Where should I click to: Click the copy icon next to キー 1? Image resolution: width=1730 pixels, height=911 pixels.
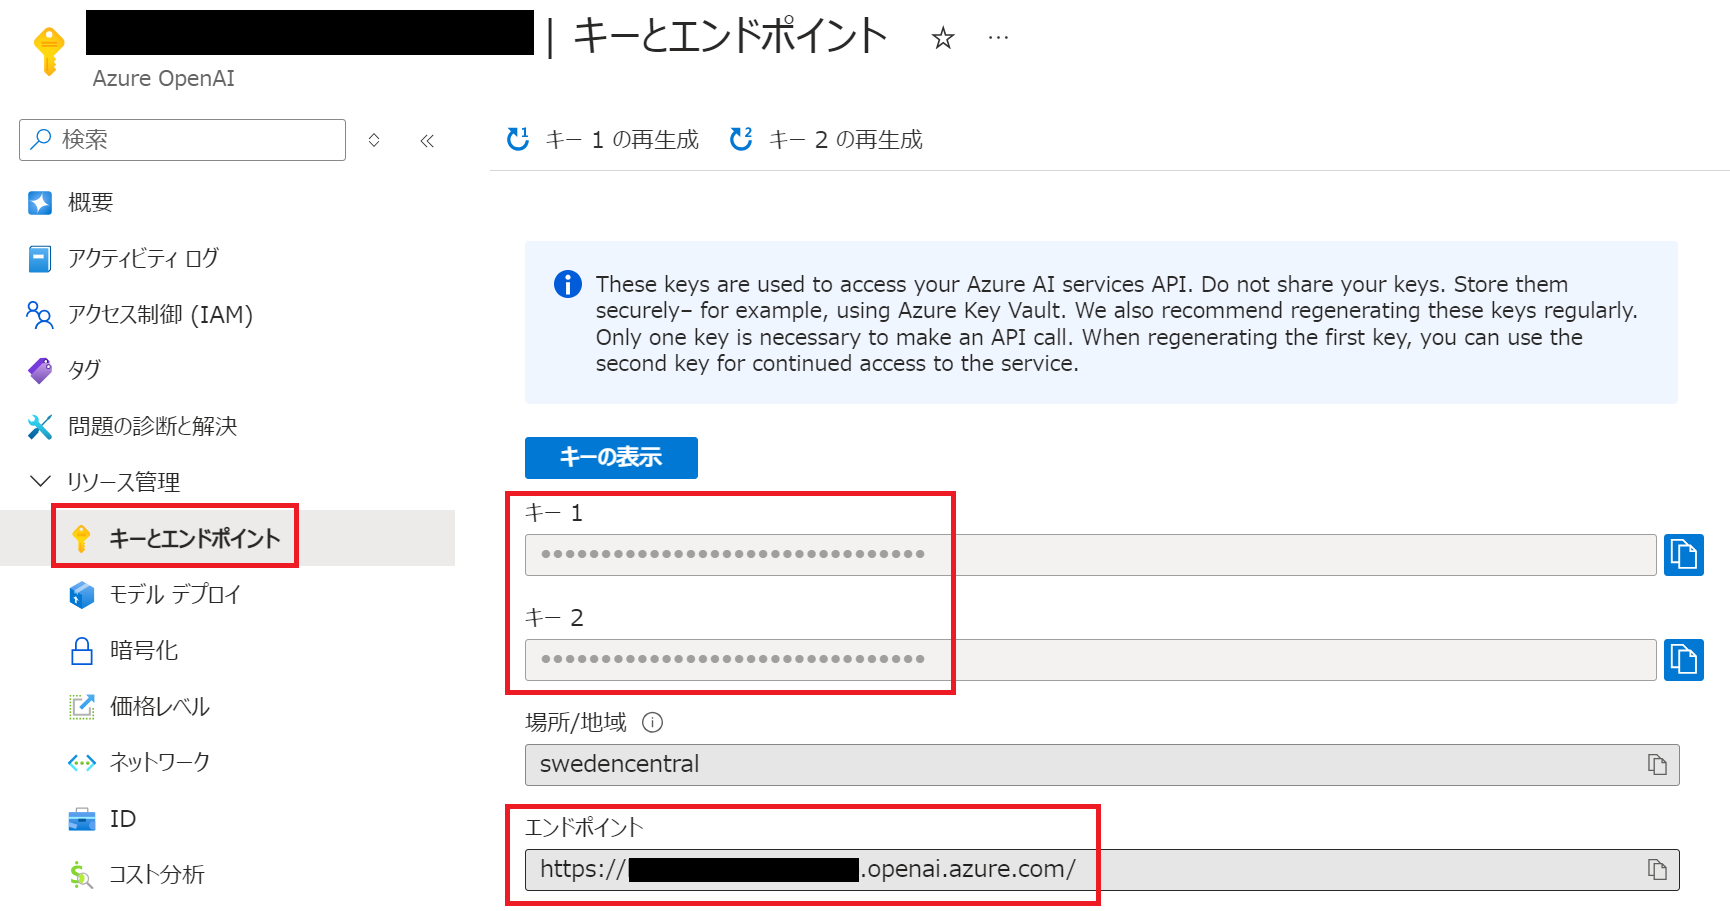[x=1684, y=555]
